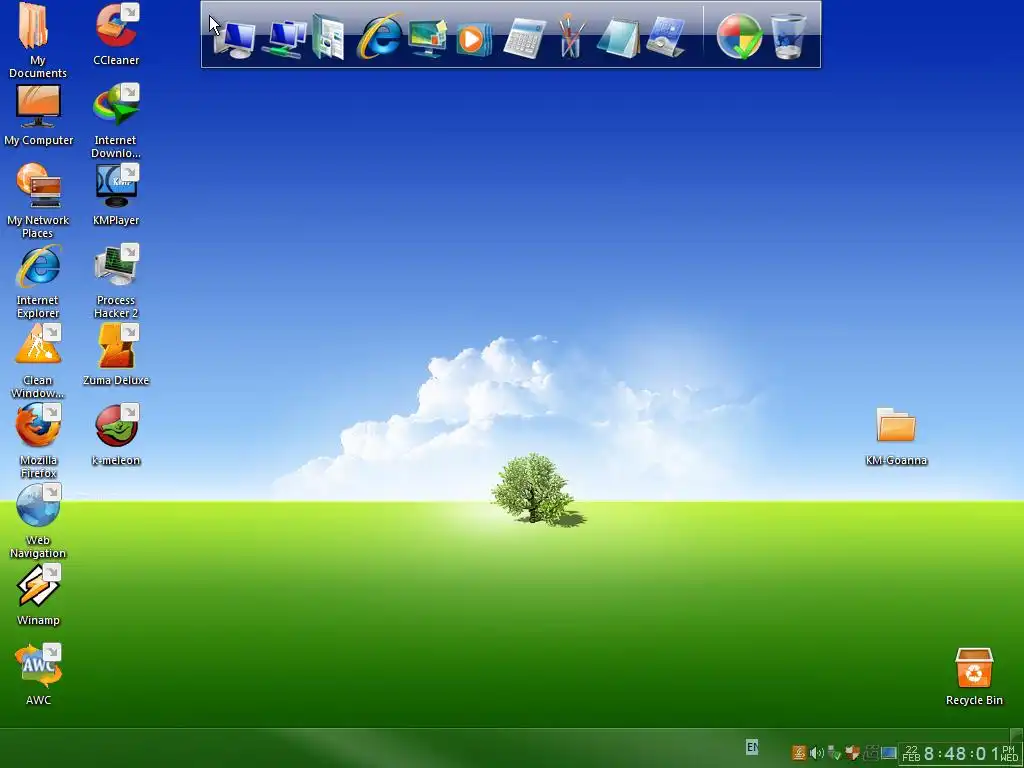This screenshot has width=1024, height=768.
Task: Select the My Computer desktop icon
Action: pos(38,115)
